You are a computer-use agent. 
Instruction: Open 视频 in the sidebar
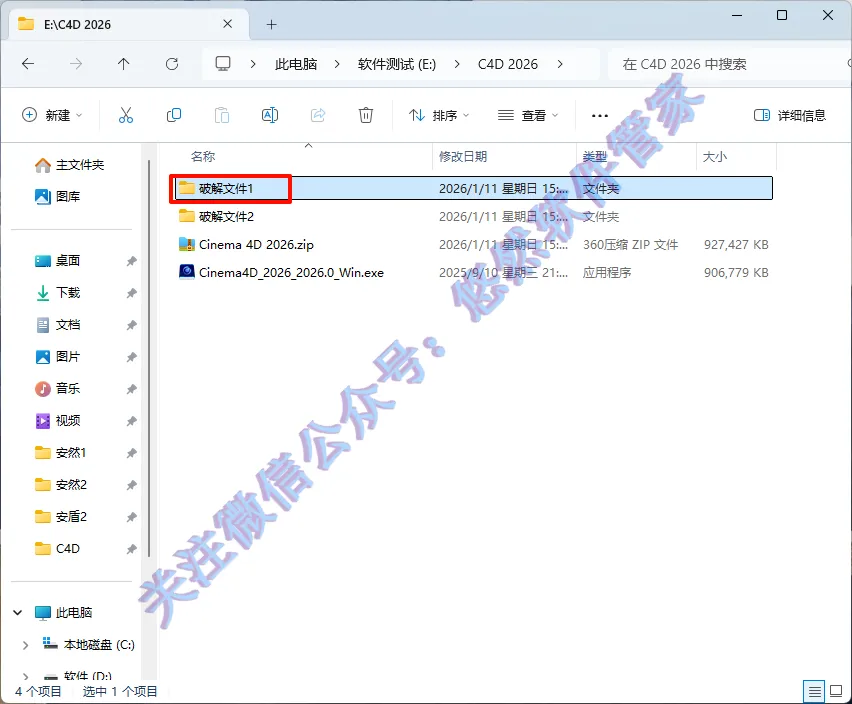click(58, 420)
